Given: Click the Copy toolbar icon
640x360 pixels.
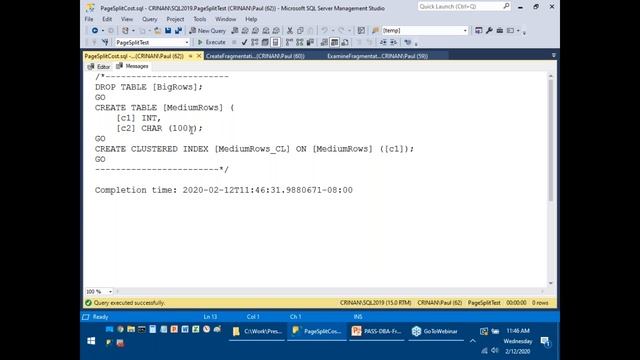Looking at the screenshot, I should tap(300, 31).
